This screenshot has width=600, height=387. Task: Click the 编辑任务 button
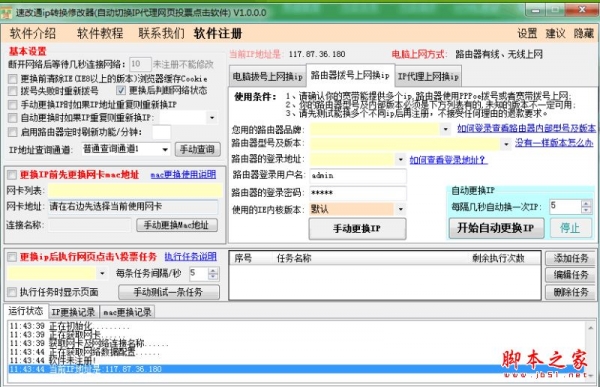(x=571, y=275)
